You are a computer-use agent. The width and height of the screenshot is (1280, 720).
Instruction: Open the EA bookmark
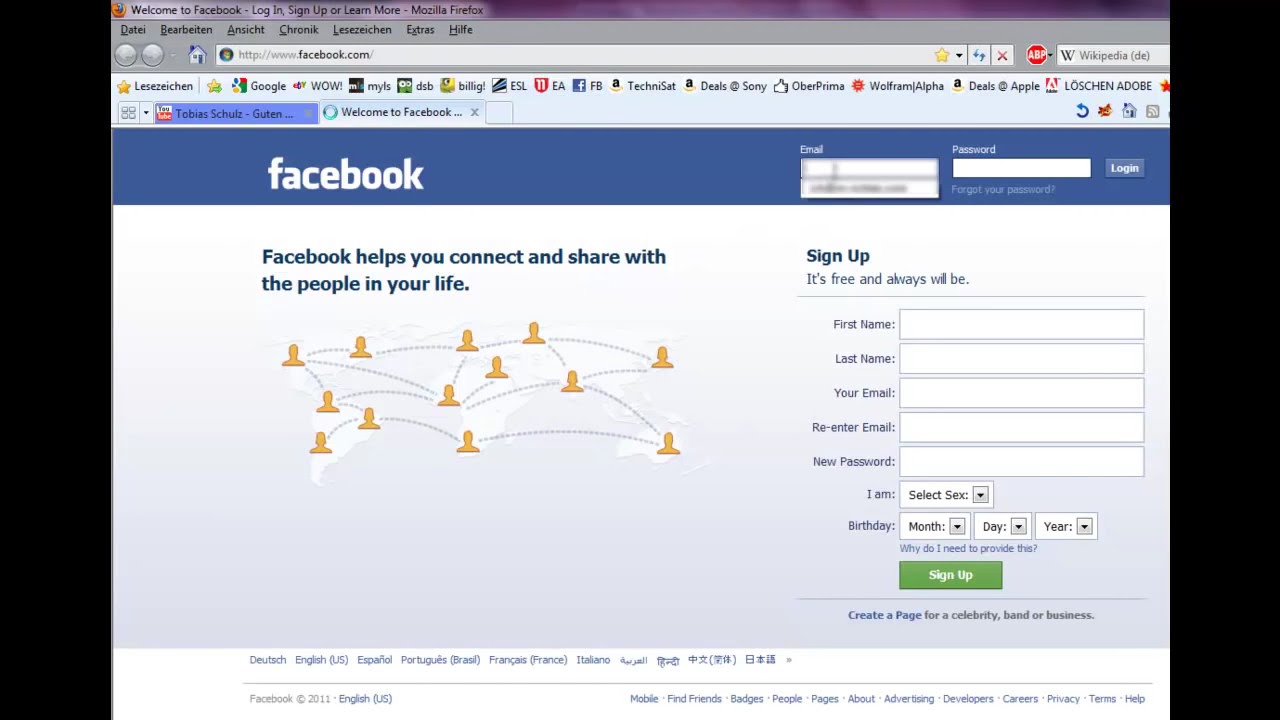550,86
